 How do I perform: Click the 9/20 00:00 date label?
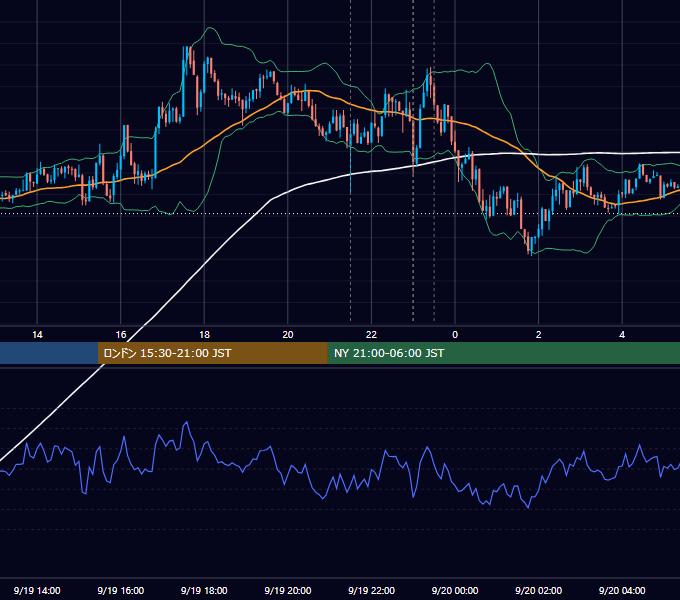455,590
